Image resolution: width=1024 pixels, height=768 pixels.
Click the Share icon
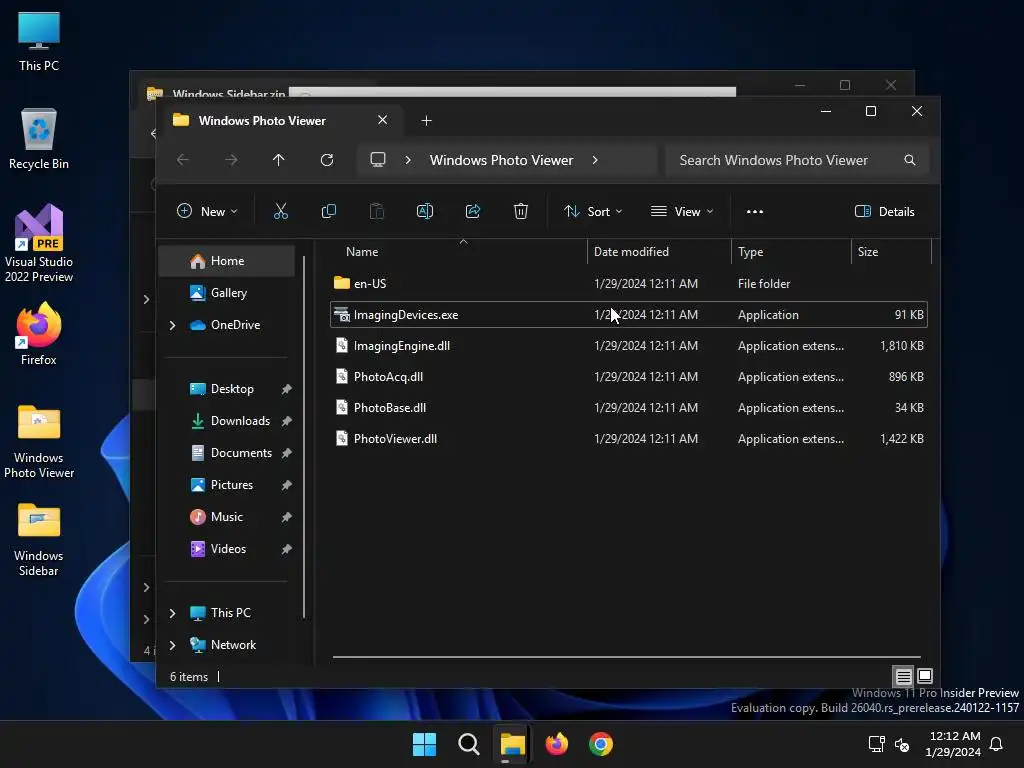[x=473, y=212]
